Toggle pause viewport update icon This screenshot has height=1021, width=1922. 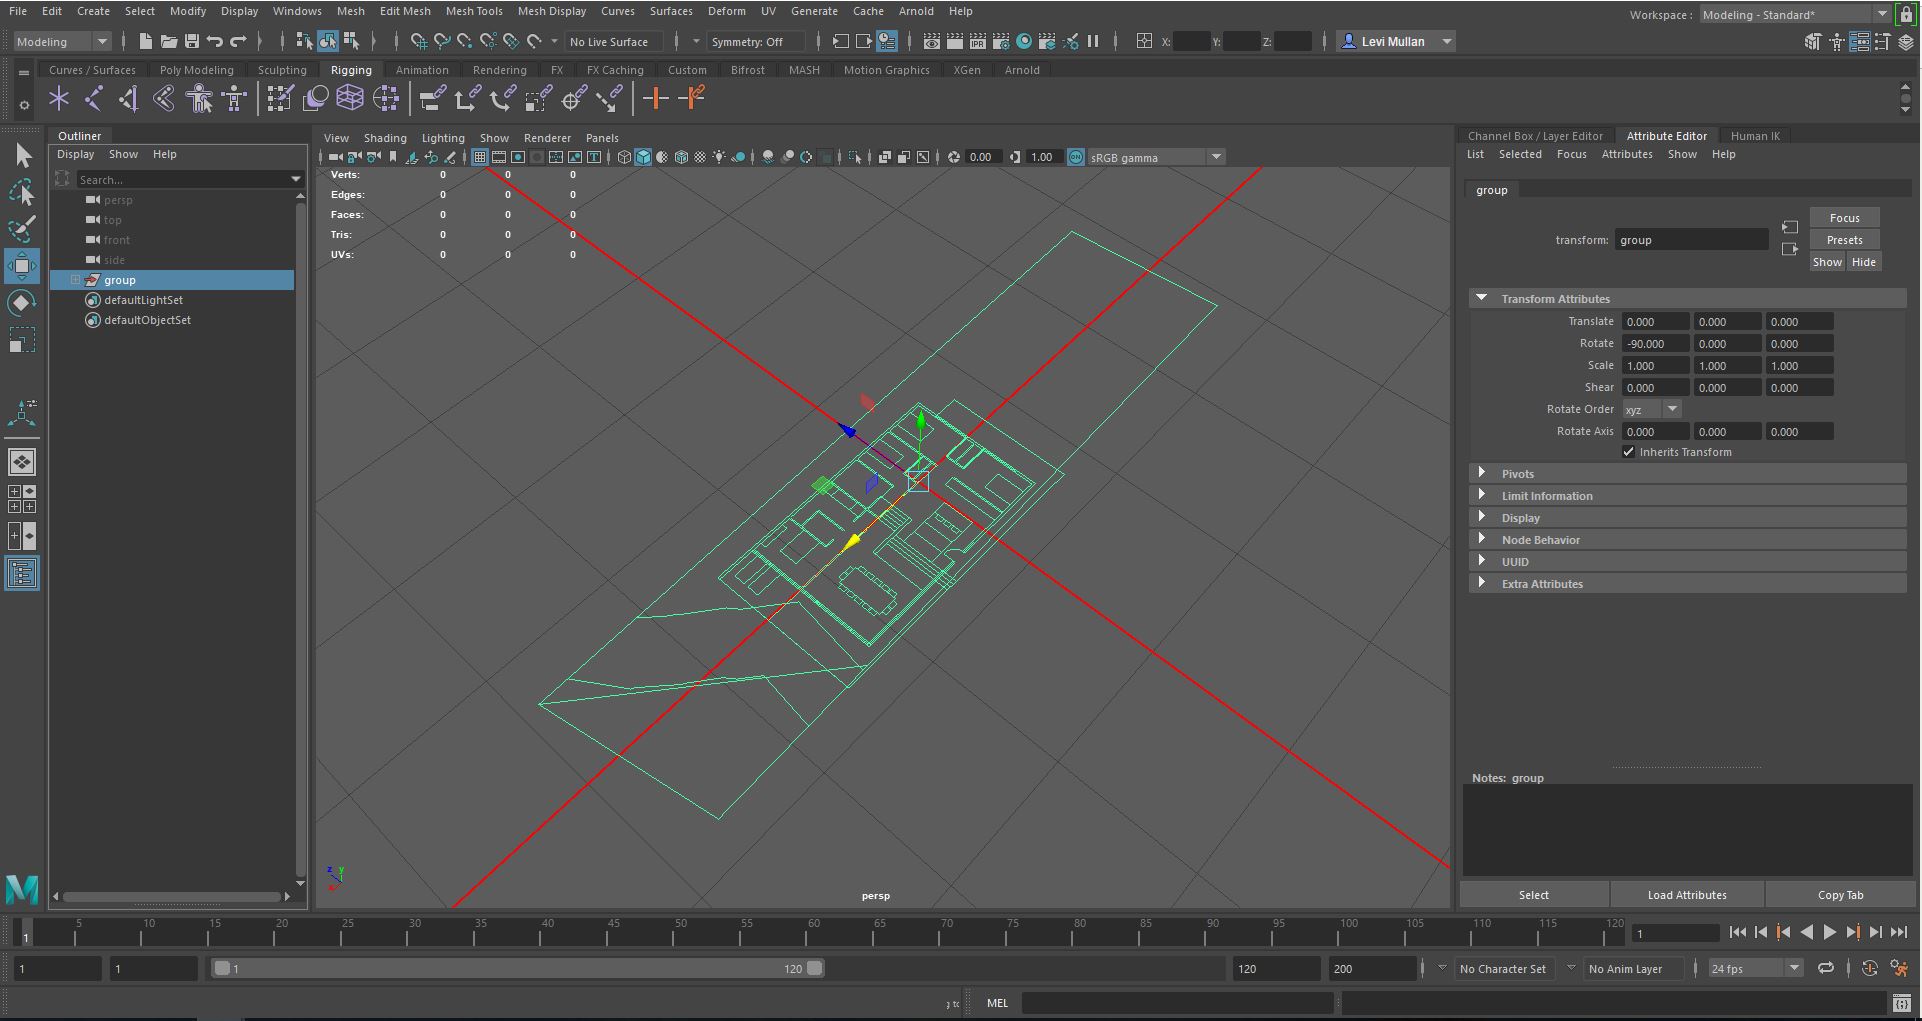coord(1093,41)
